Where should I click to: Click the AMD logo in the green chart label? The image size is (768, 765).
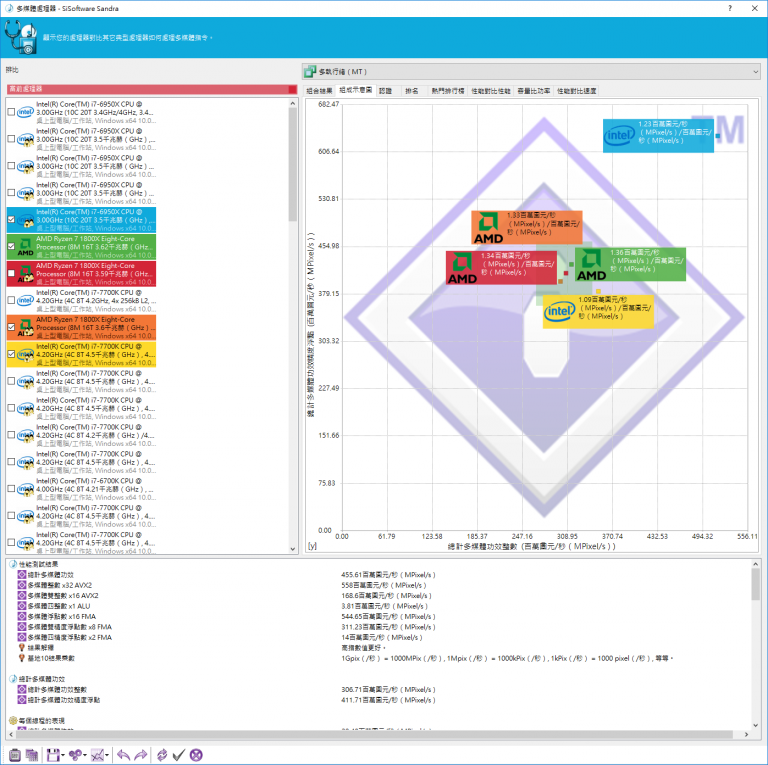pyautogui.click(x=591, y=265)
